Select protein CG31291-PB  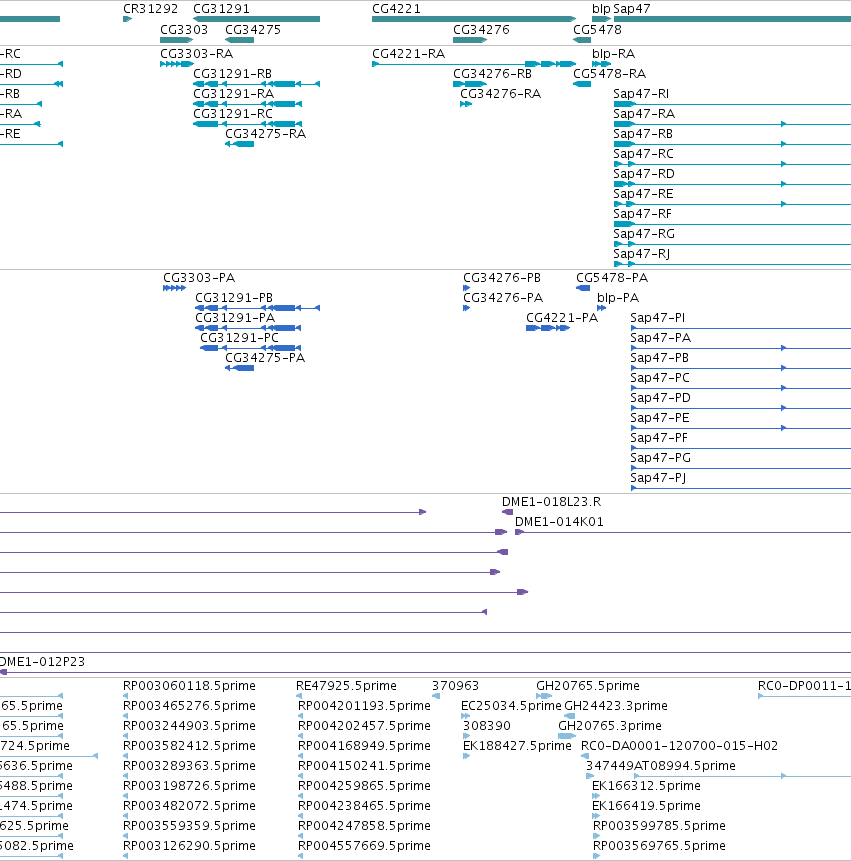point(234,298)
